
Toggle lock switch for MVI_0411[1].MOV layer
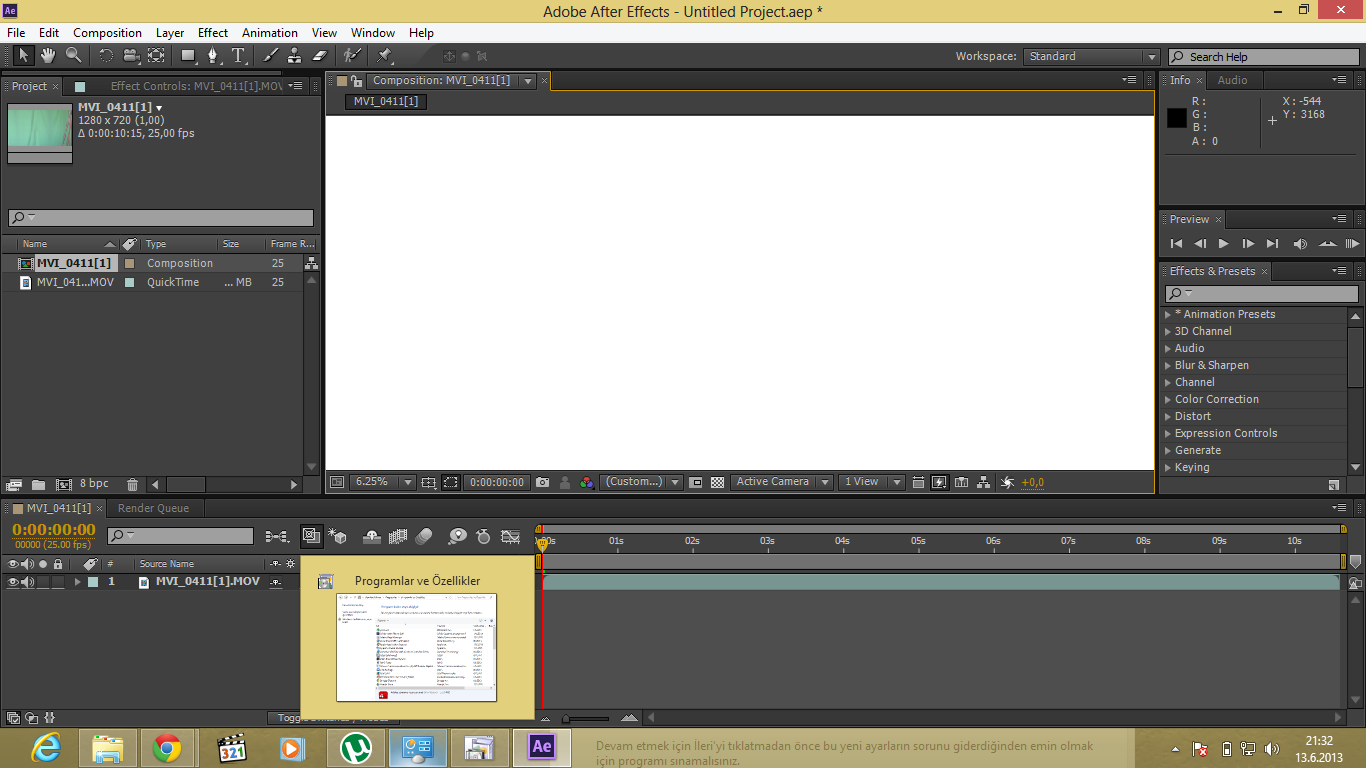point(58,582)
